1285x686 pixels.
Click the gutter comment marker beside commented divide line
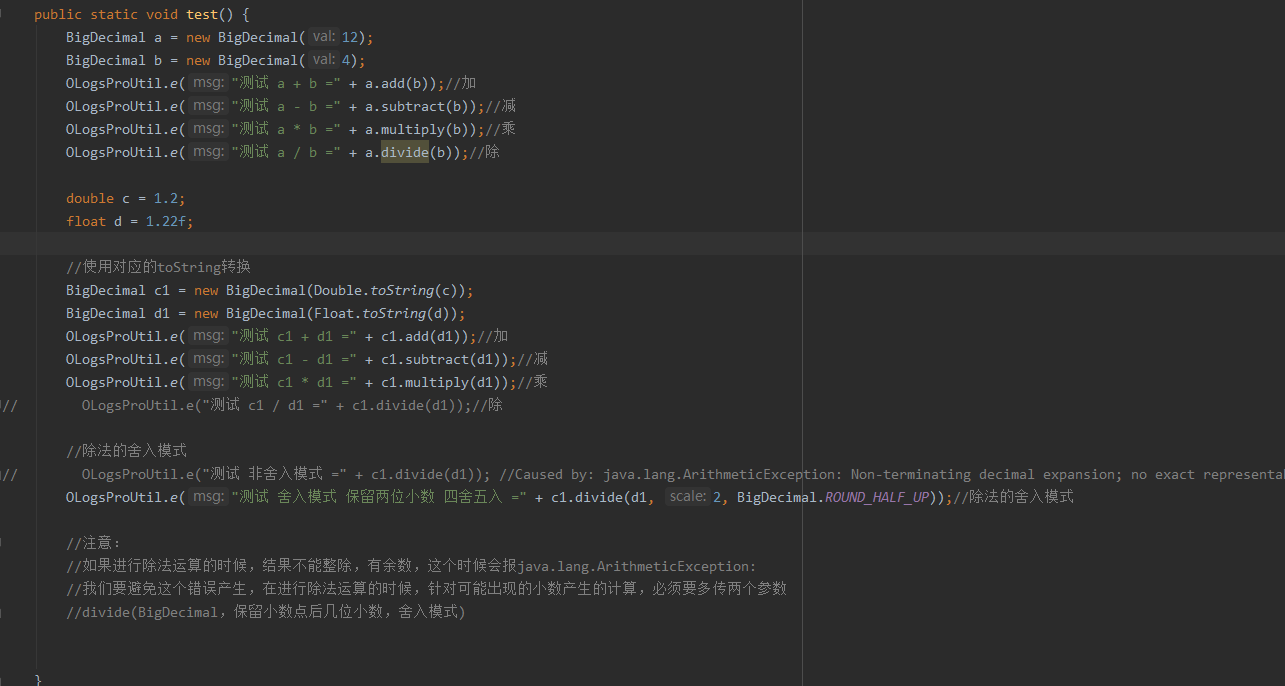8,404
